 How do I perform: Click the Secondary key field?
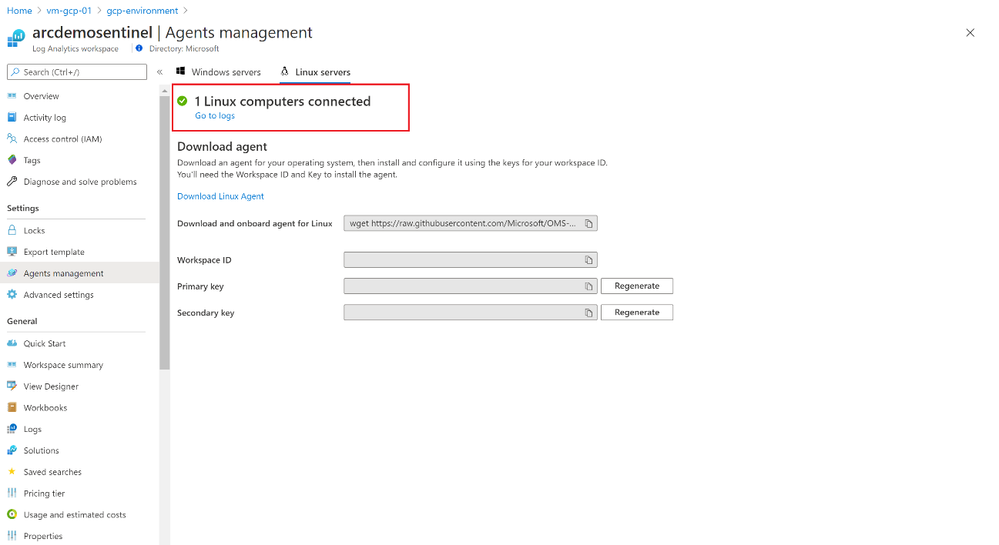tap(470, 312)
